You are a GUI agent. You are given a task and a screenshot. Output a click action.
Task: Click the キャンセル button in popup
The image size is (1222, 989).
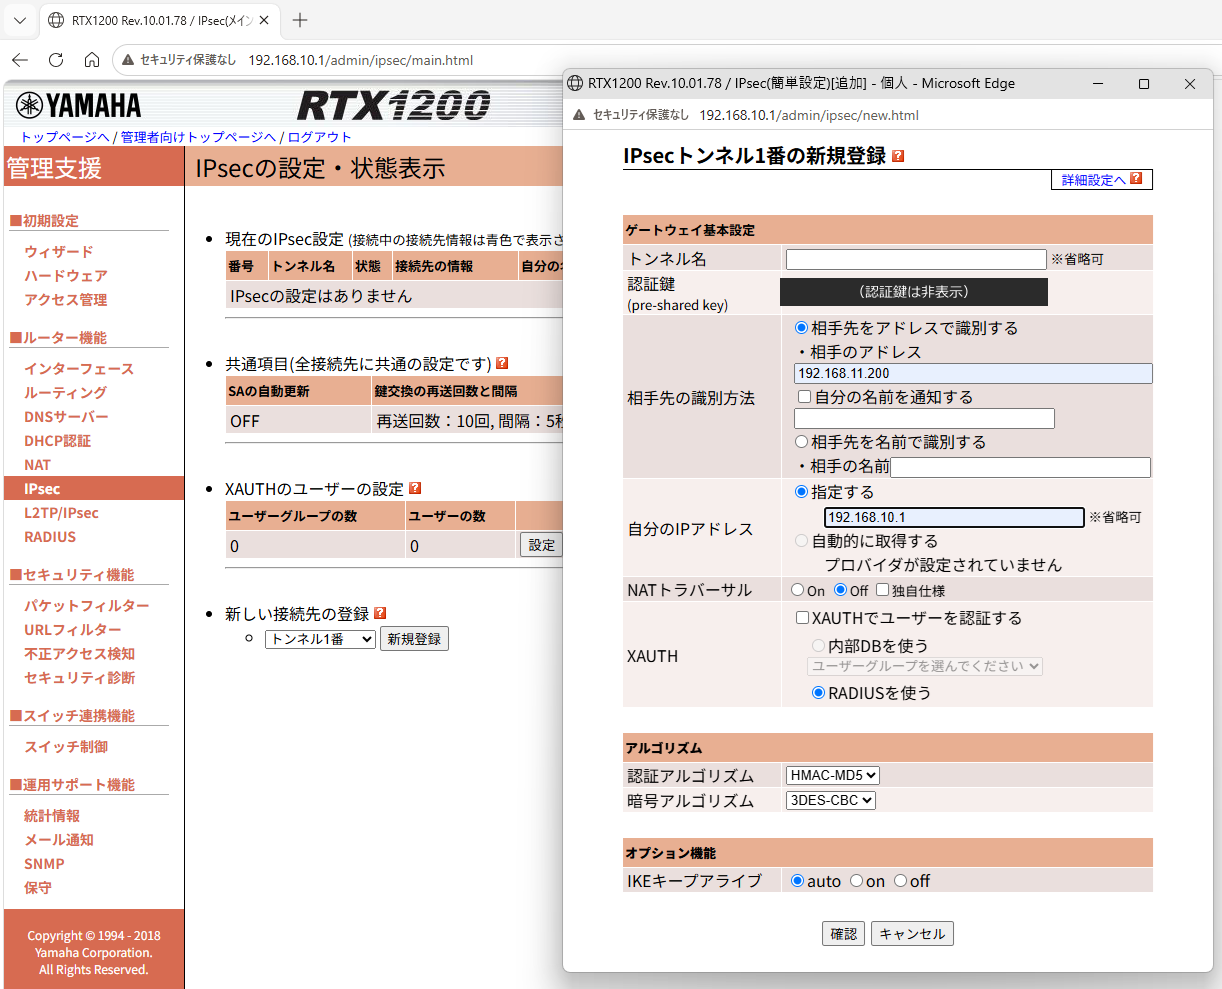[x=913, y=933]
